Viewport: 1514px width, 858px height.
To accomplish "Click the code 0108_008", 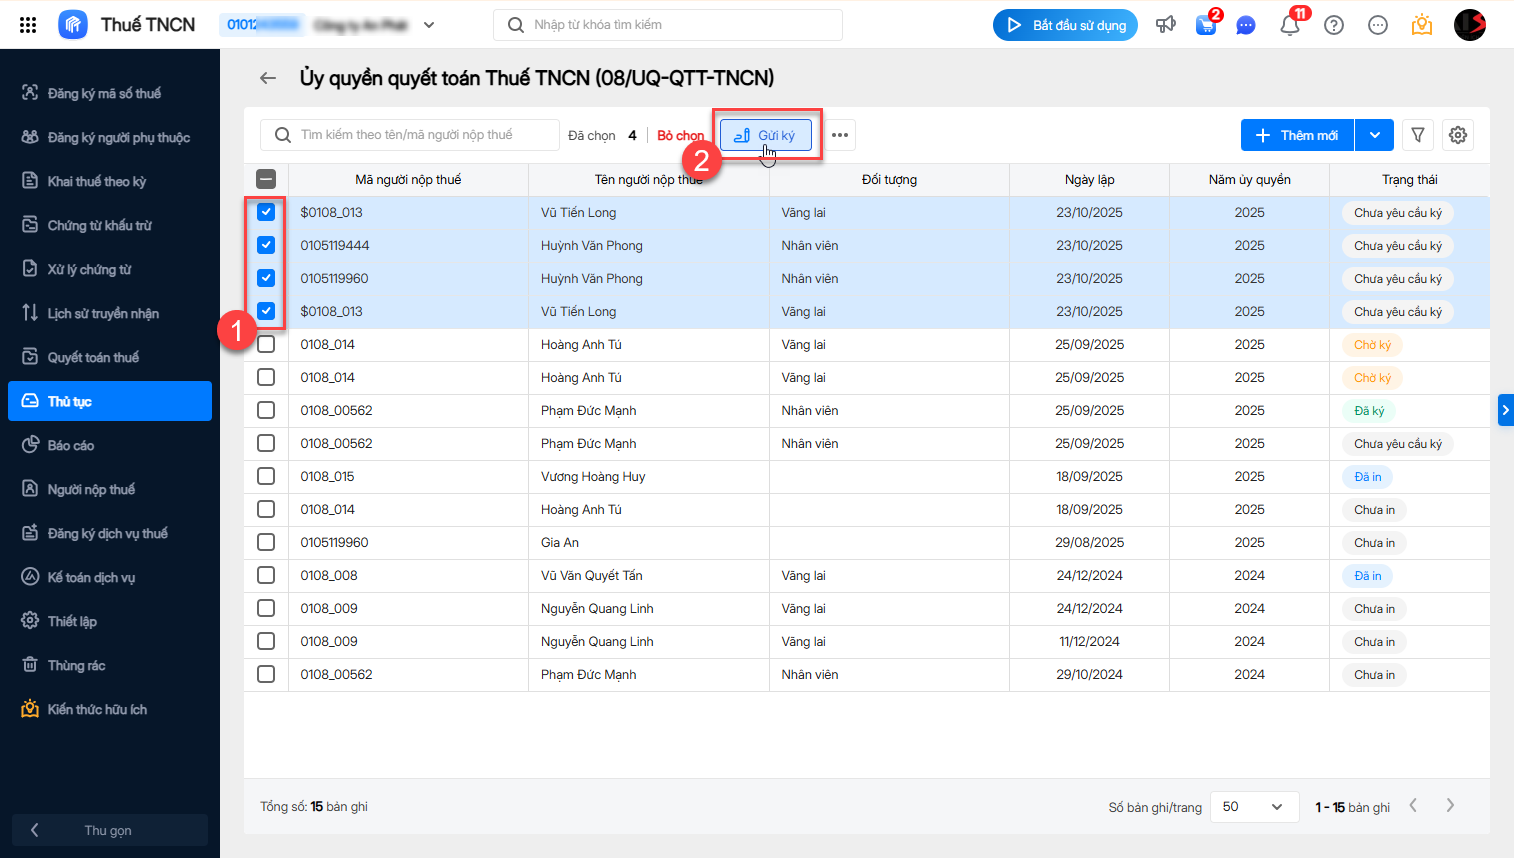I will [x=329, y=576].
